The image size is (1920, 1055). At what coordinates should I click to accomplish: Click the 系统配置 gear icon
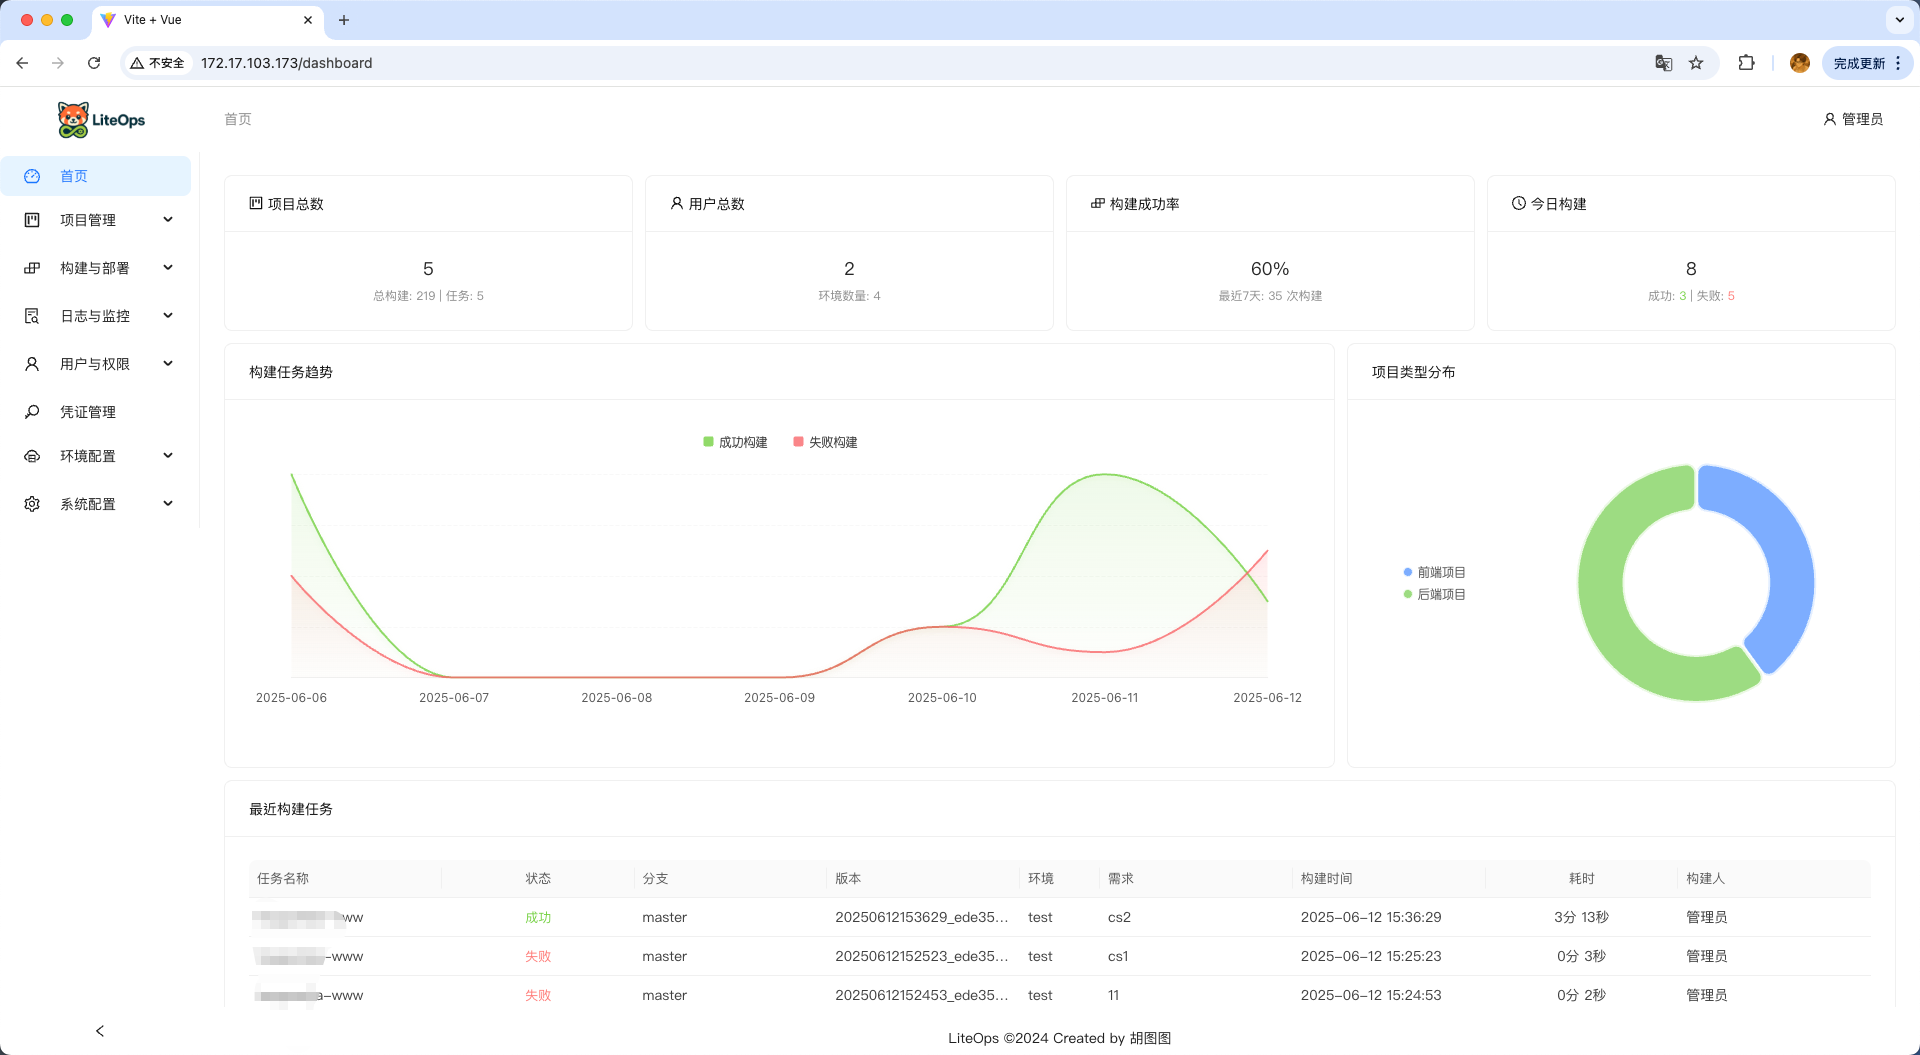pos(32,504)
